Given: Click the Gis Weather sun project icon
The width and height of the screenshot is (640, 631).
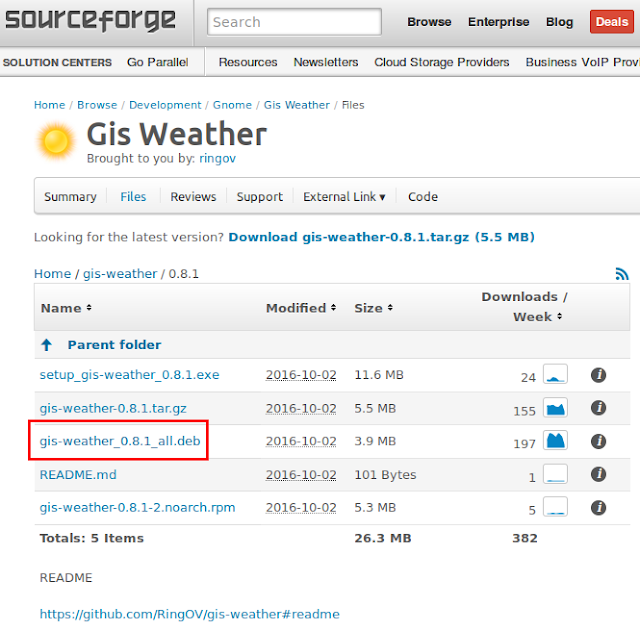Looking at the screenshot, I should click(56, 141).
